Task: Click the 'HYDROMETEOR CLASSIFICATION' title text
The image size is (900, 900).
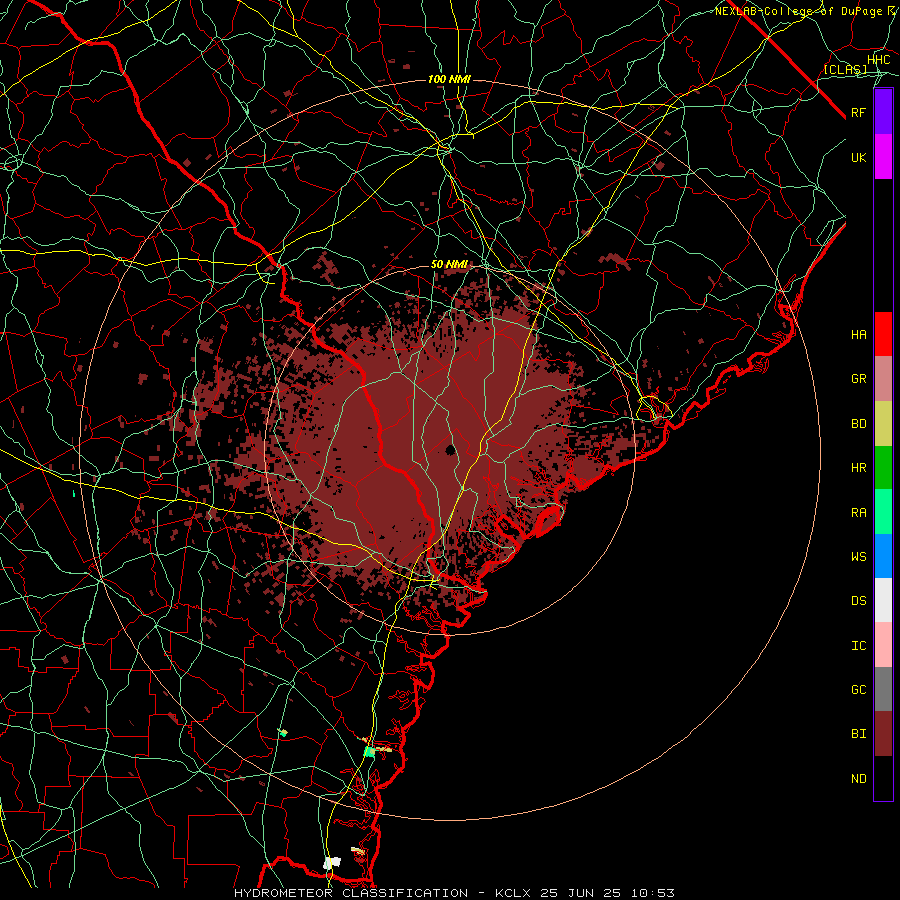Action: click(x=351, y=893)
